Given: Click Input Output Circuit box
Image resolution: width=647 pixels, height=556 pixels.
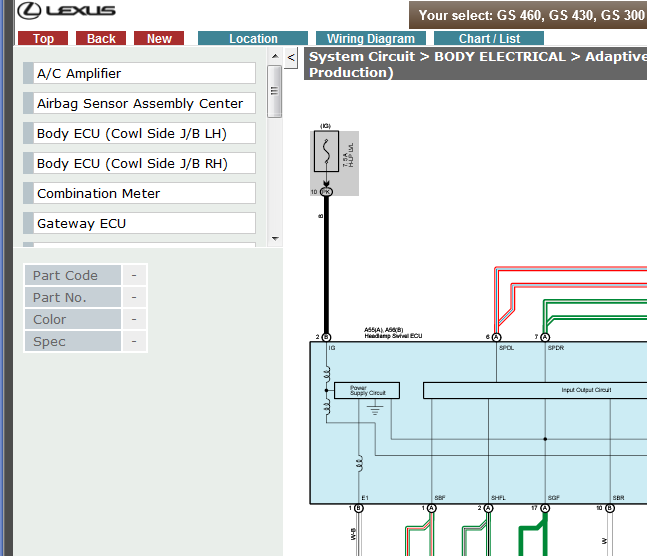Looking at the screenshot, I should [x=535, y=390].
